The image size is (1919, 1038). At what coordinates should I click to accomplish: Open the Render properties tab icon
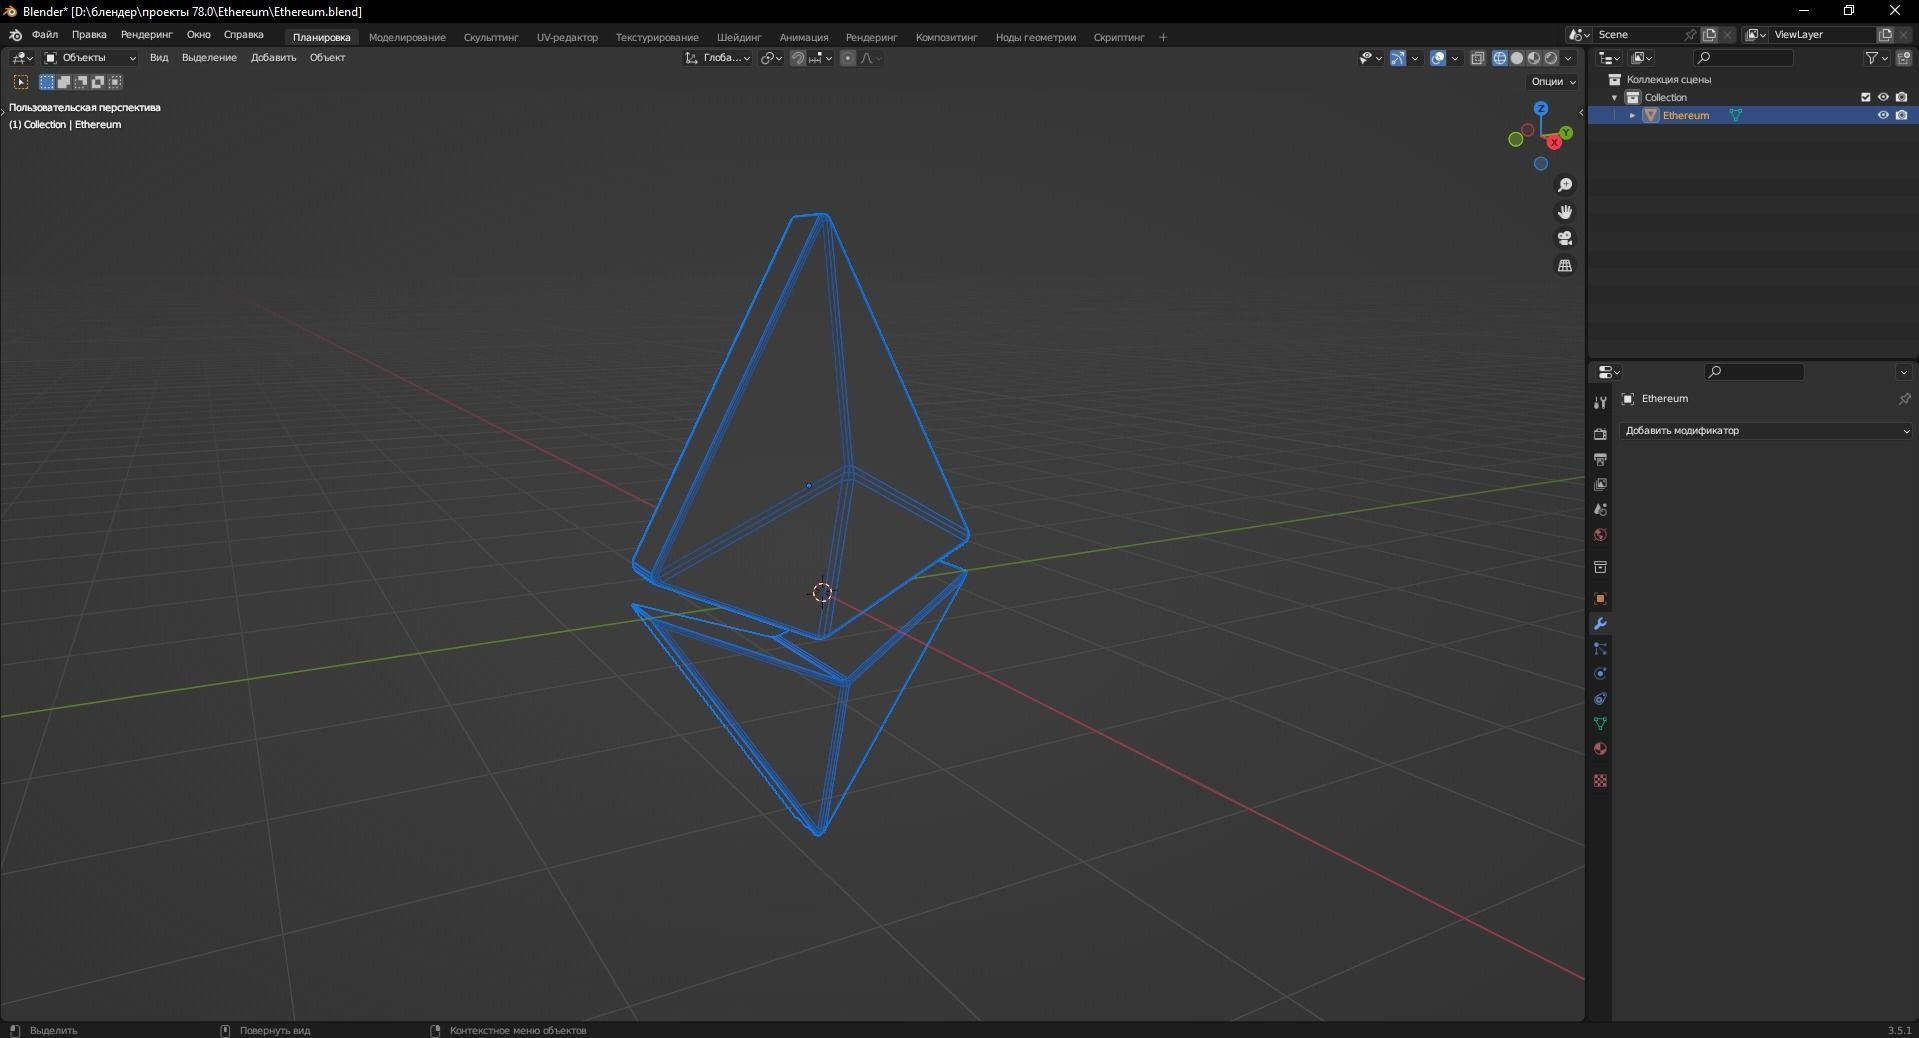pyautogui.click(x=1600, y=434)
